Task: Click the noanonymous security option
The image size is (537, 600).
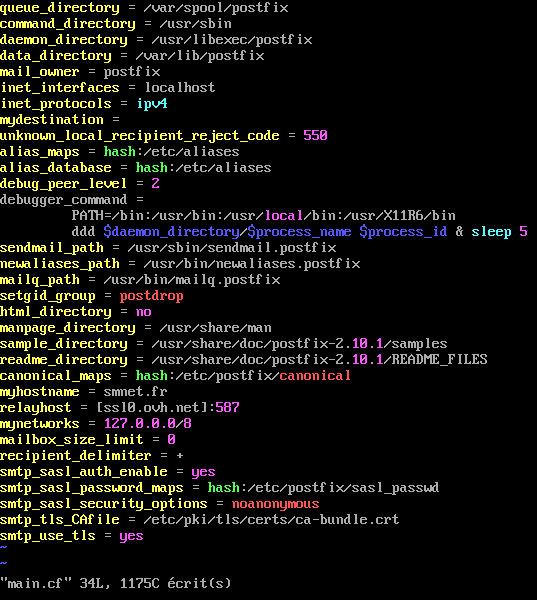Action: 276,504
